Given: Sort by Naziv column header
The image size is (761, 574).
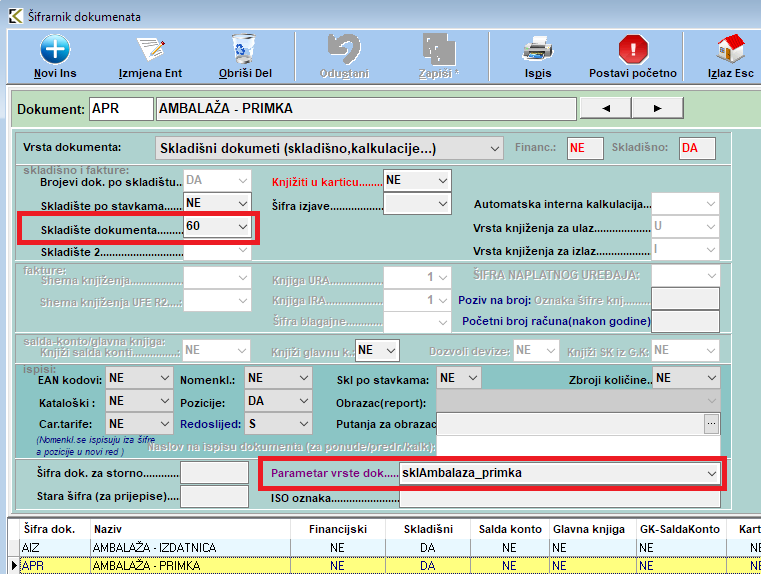Looking at the screenshot, I should 190,529.
